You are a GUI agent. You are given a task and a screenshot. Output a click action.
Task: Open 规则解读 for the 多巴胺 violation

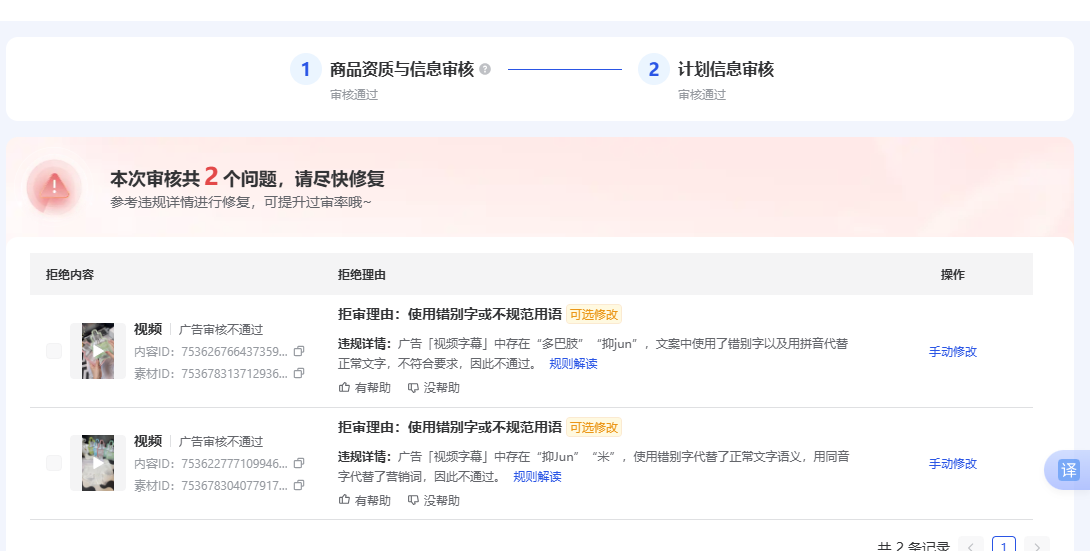point(574,363)
